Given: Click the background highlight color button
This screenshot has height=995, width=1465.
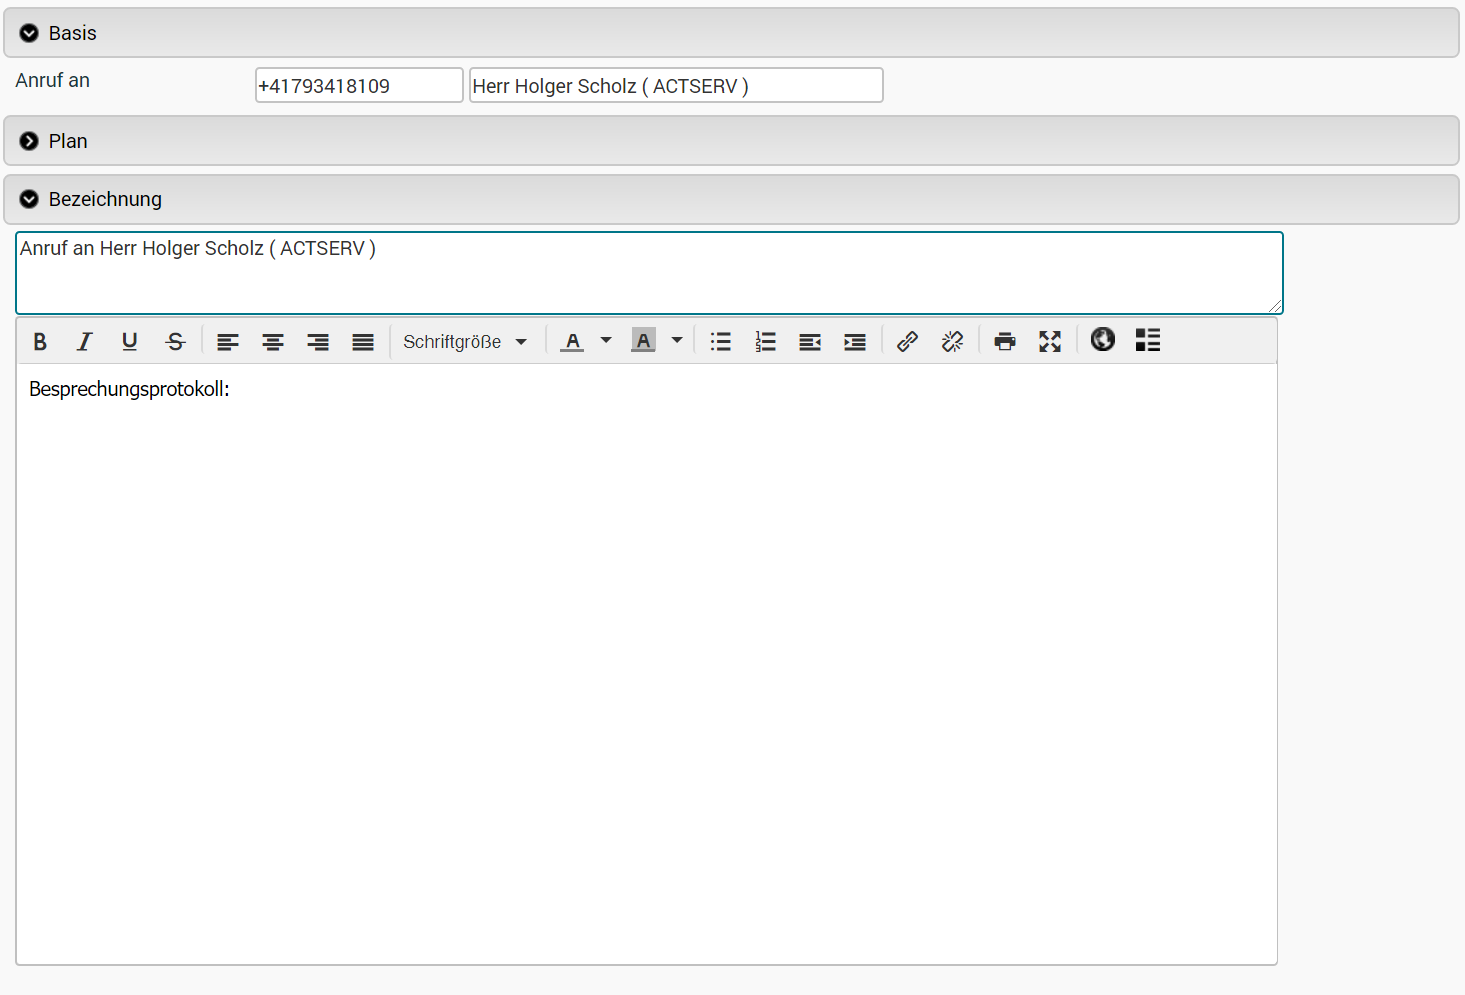Looking at the screenshot, I should (643, 341).
